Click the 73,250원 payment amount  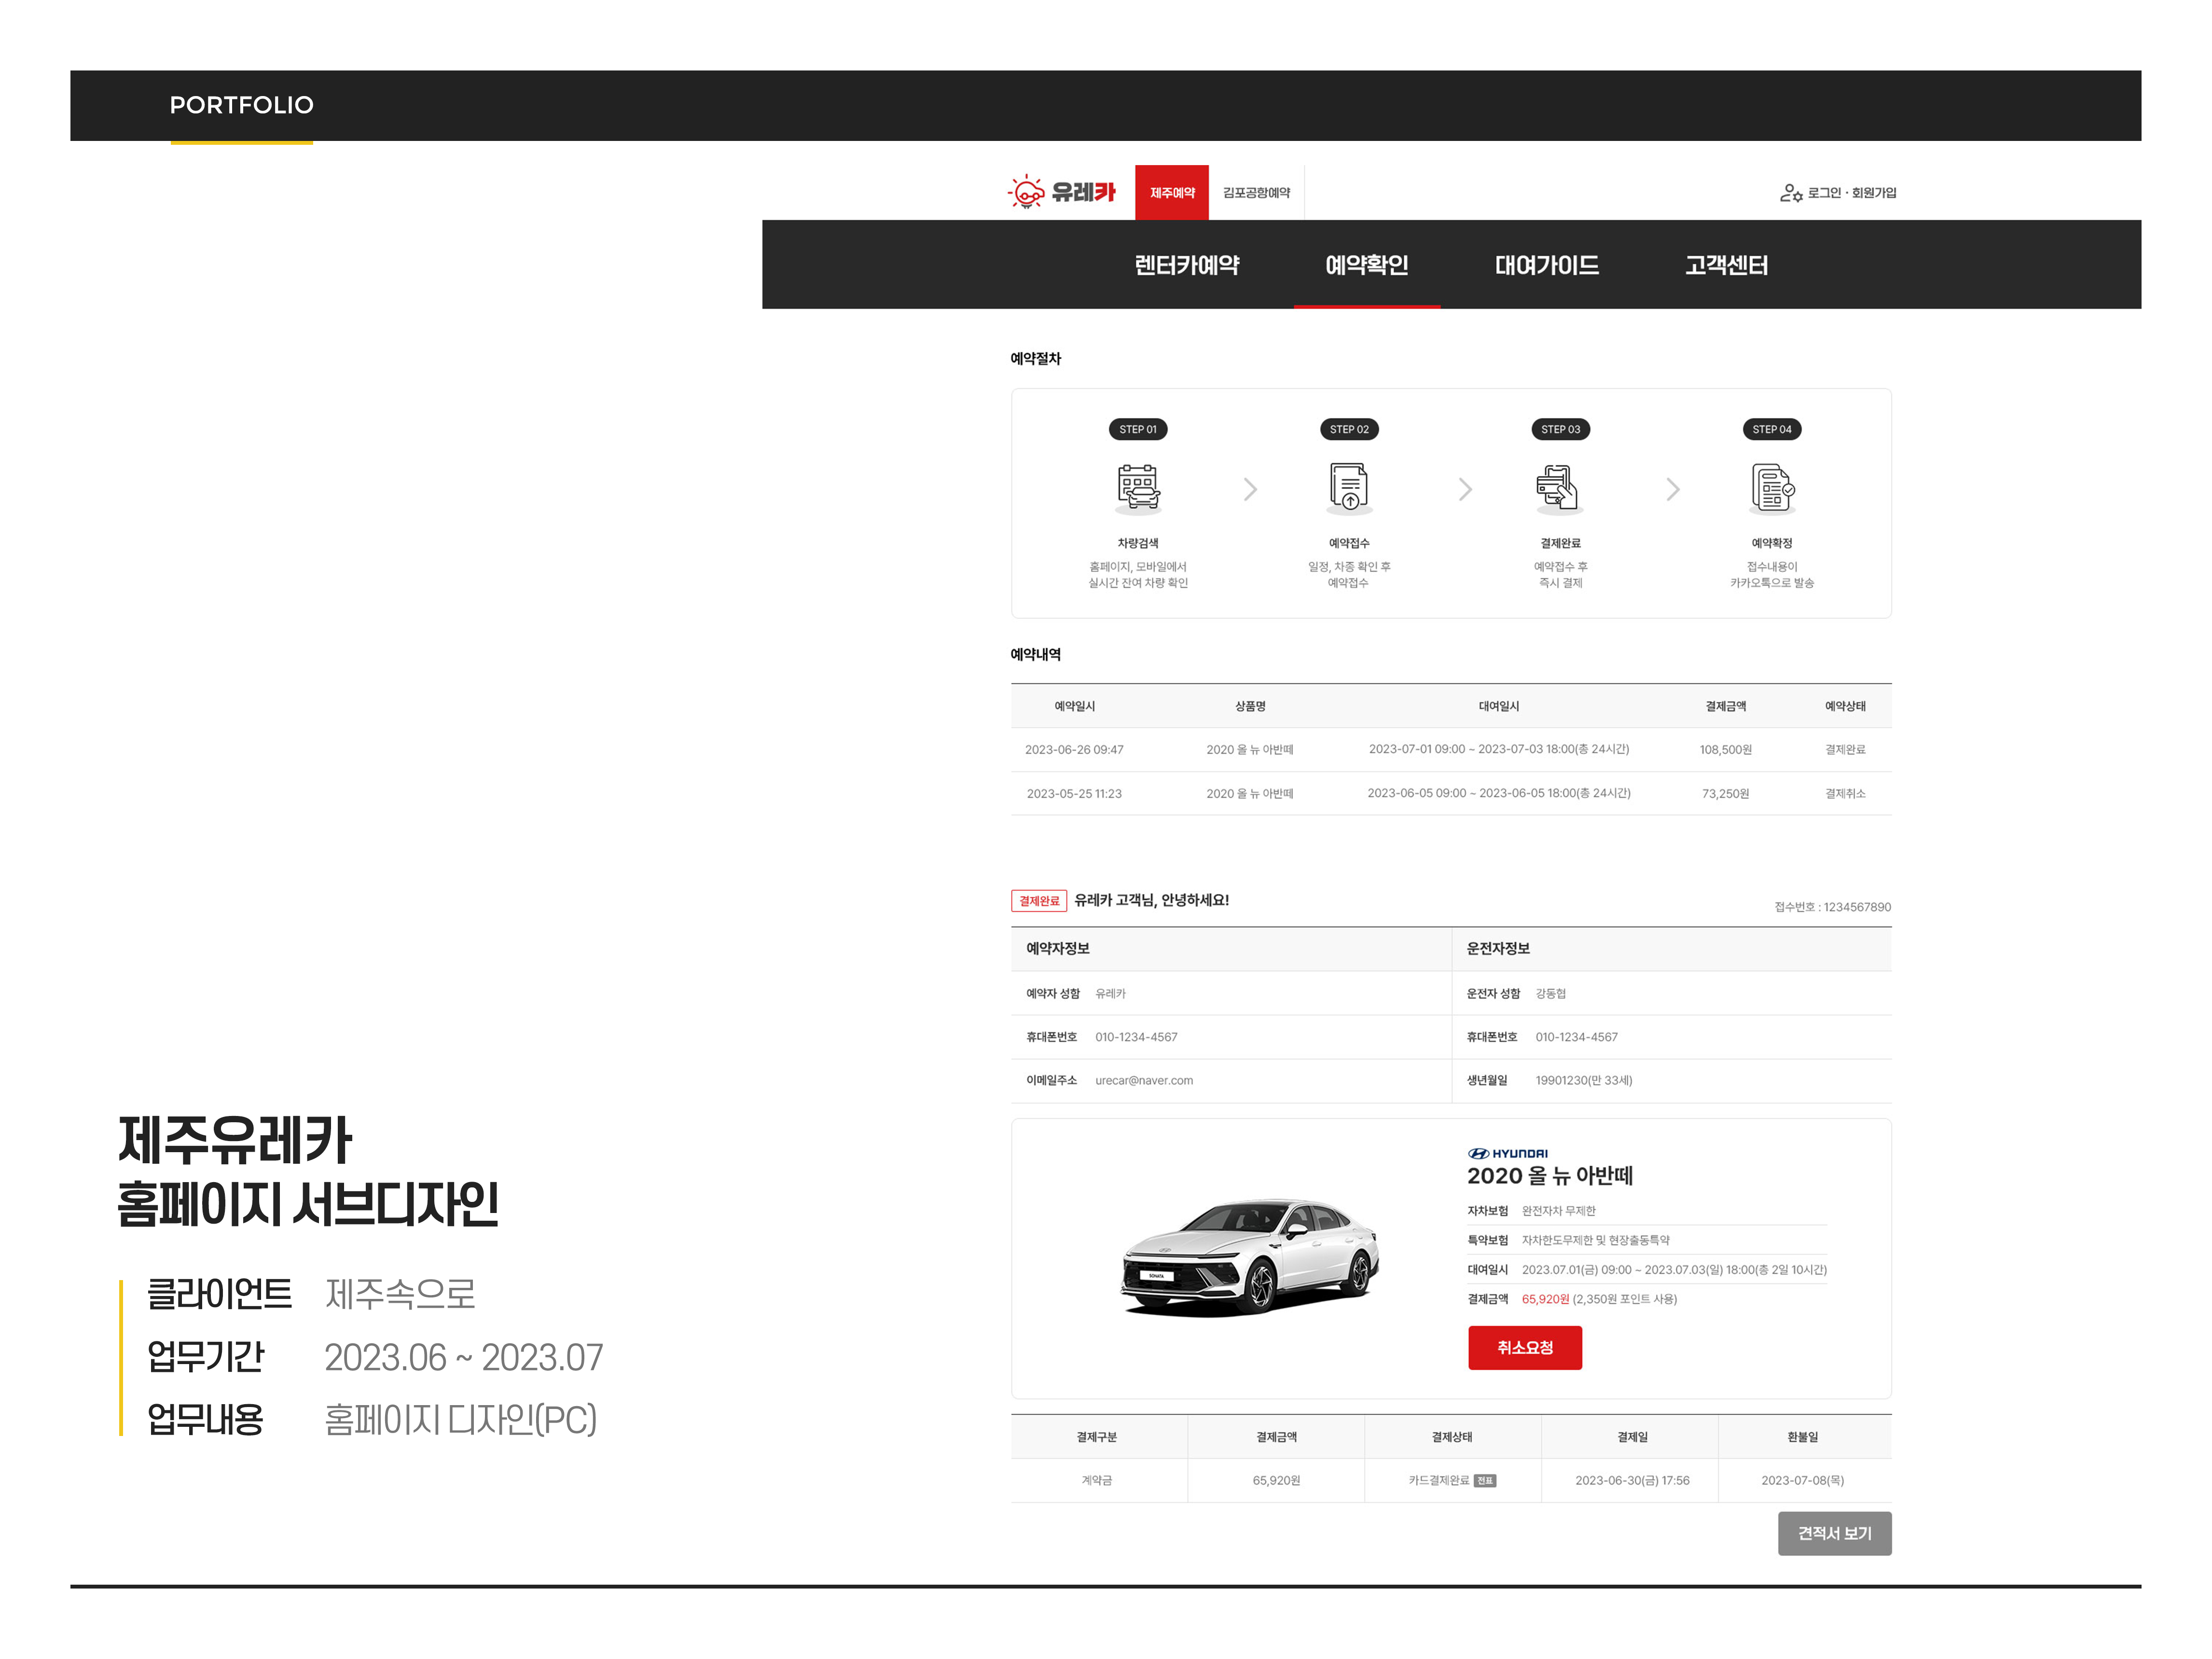(x=1725, y=793)
